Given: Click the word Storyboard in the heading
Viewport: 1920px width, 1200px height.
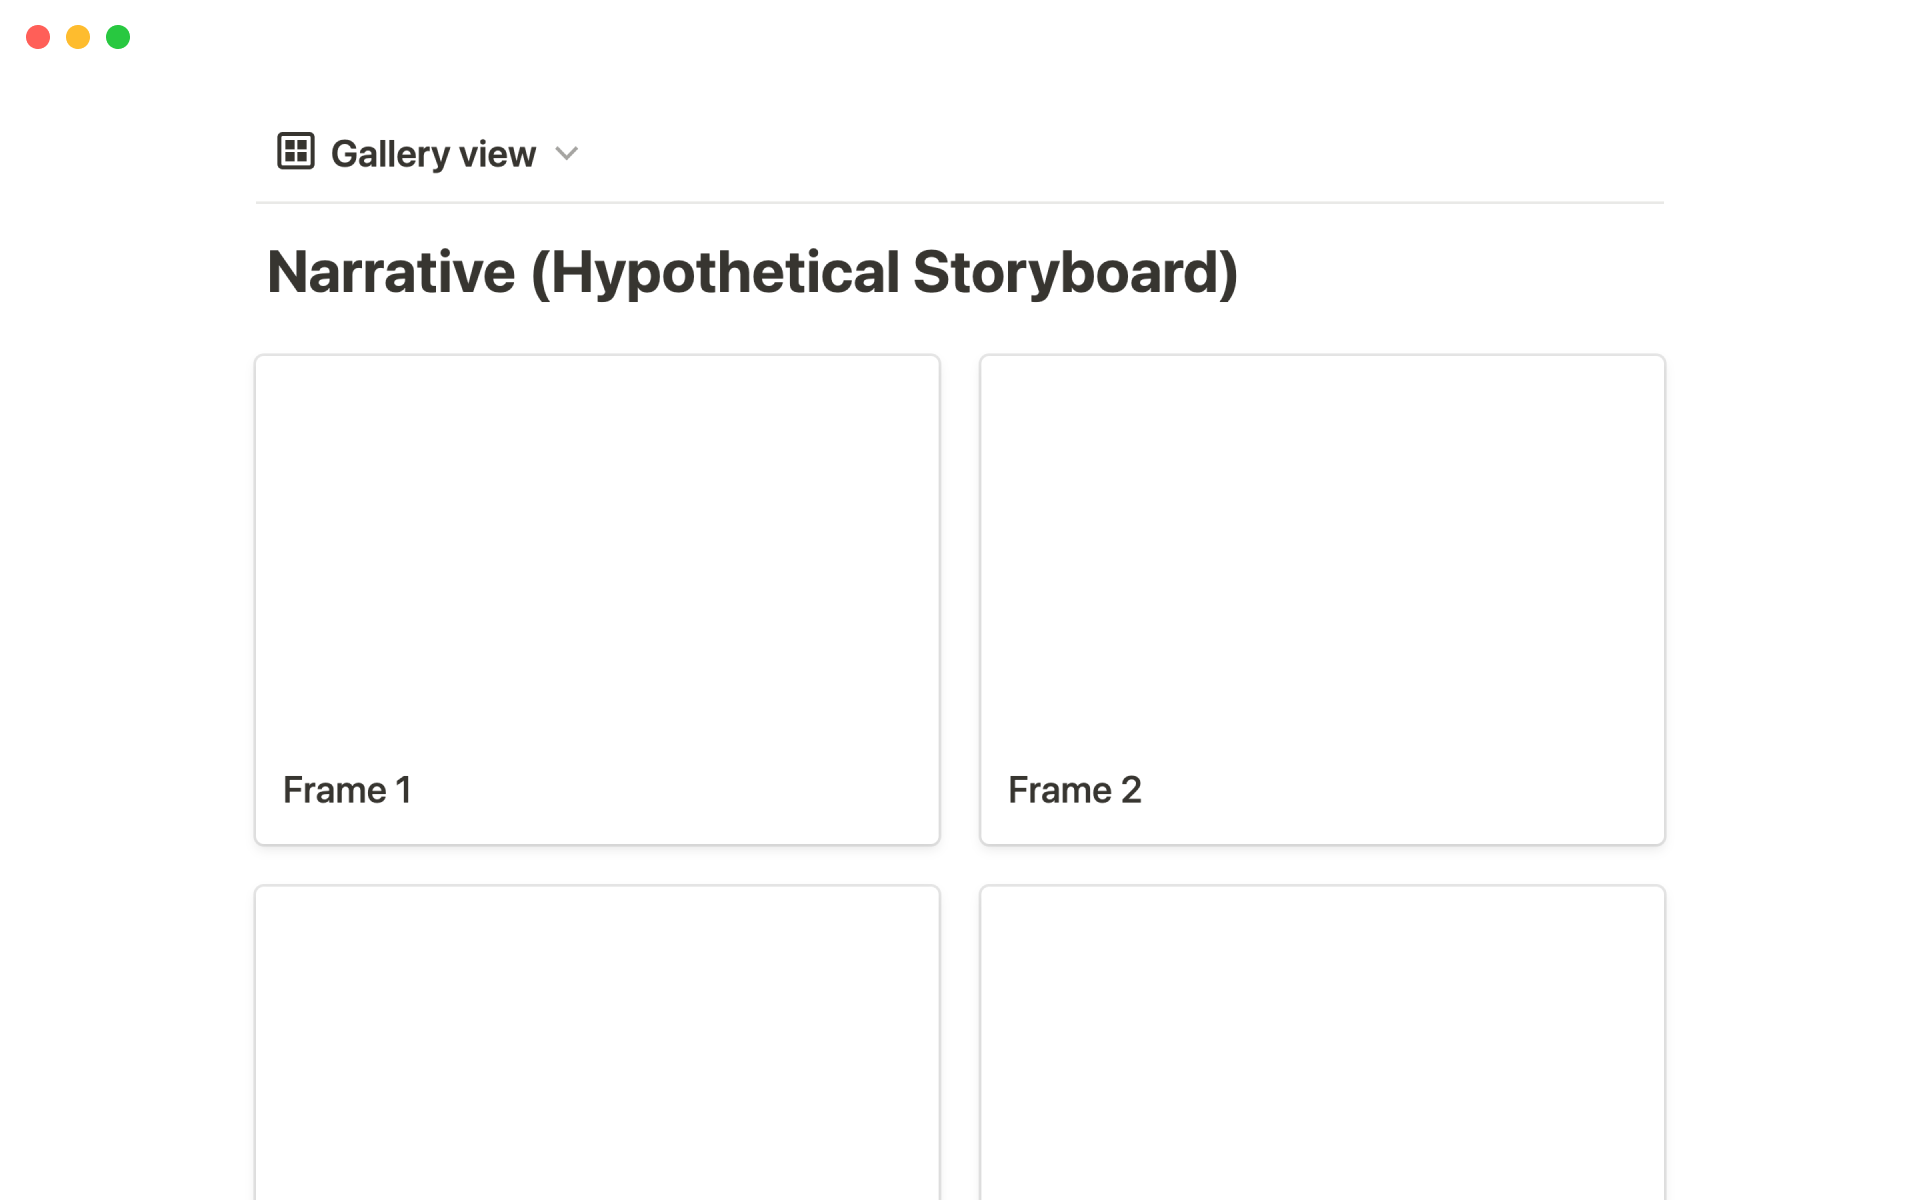Looking at the screenshot, I should 1069,272.
